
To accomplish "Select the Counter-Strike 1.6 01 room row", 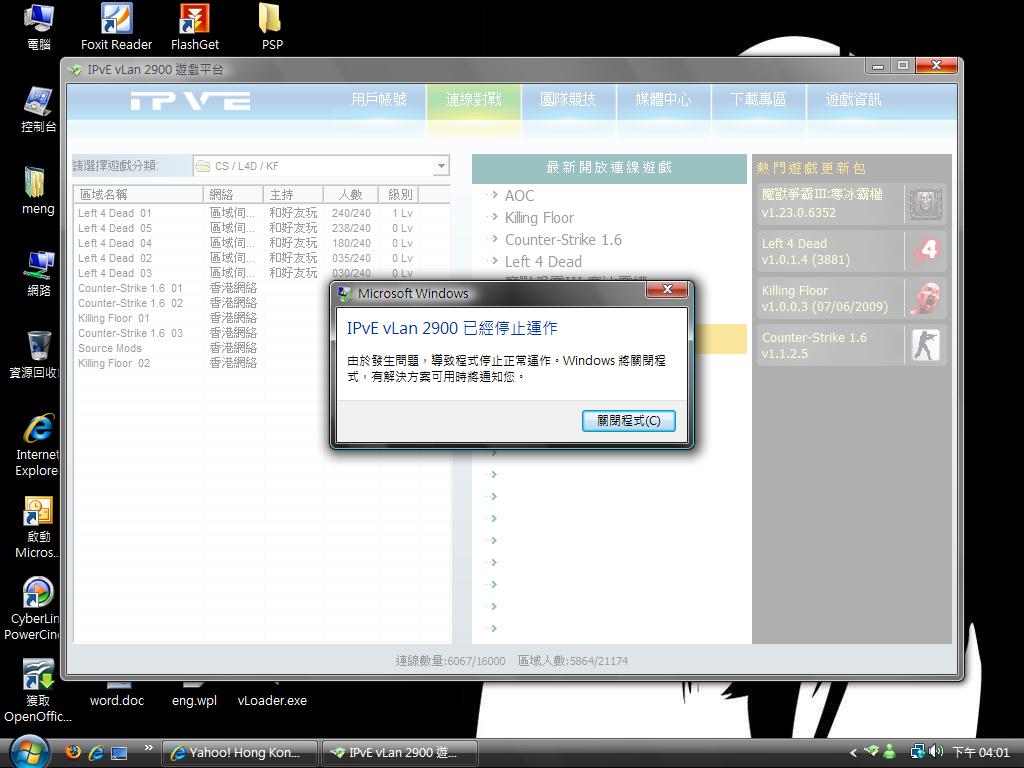I will tap(202, 288).
